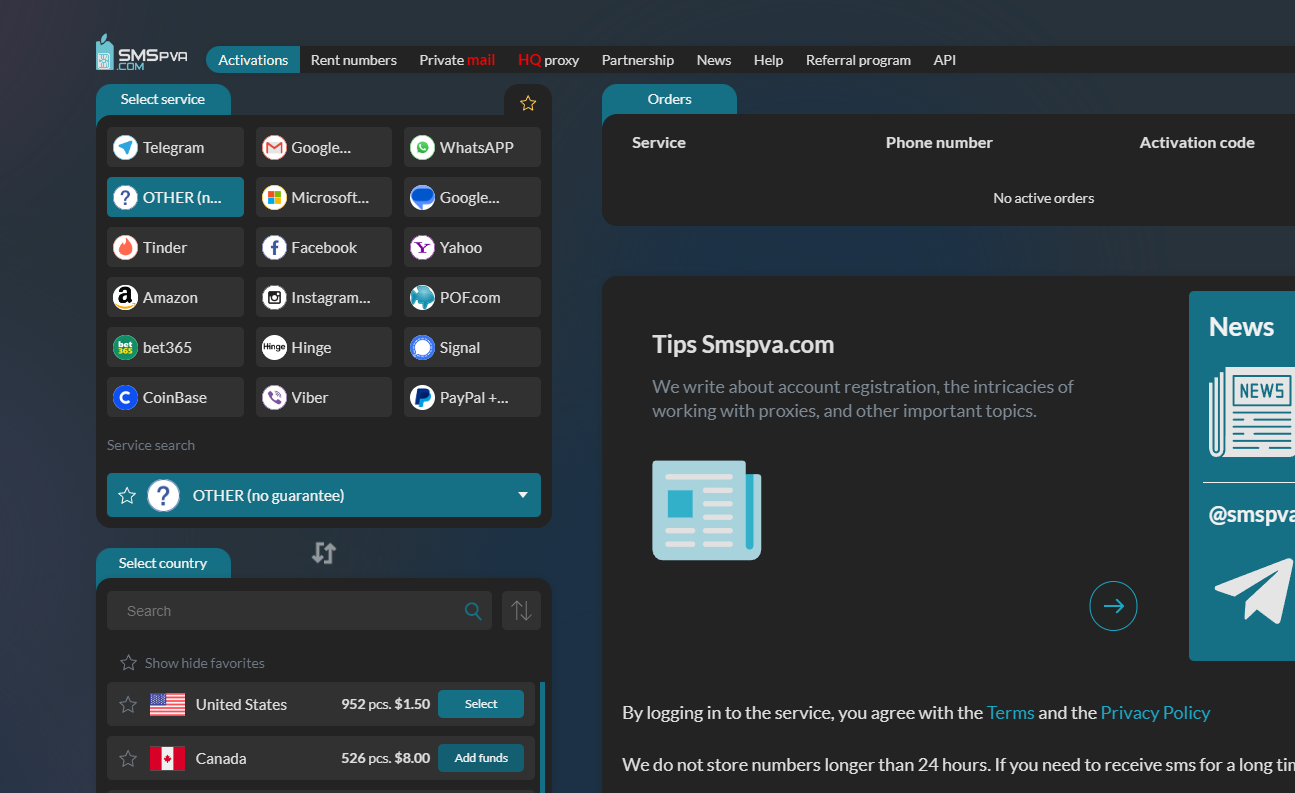Open Referral program page
The image size is (1295, 793).
click(x=858, y=60)
